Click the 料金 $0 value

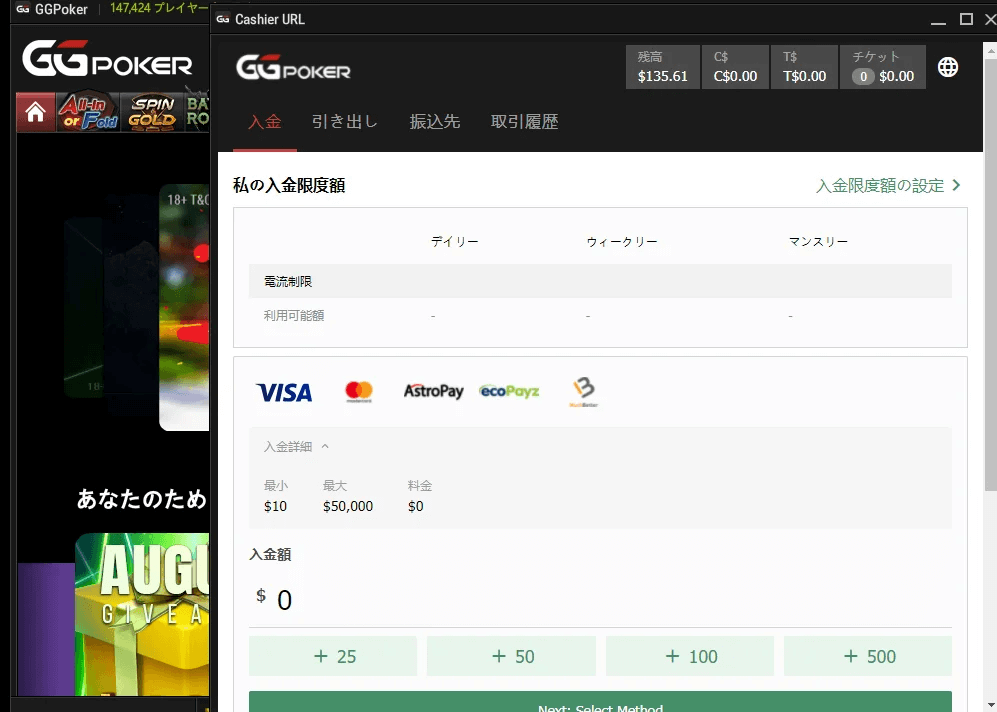[416, 506]
